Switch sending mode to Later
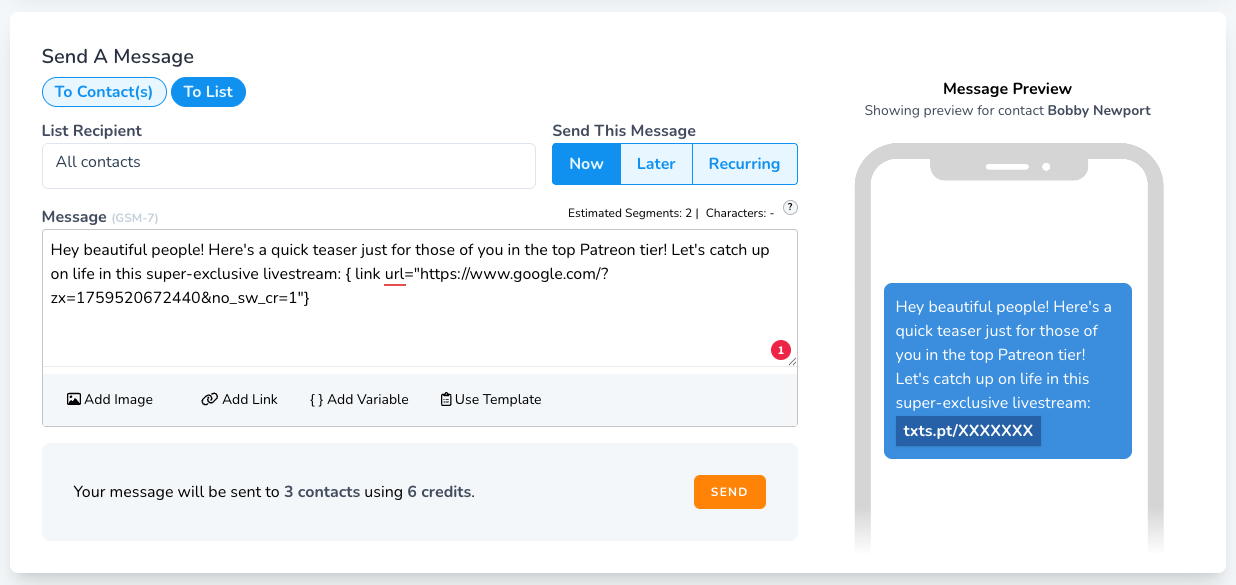1236x585 pixels. [656, 163]
